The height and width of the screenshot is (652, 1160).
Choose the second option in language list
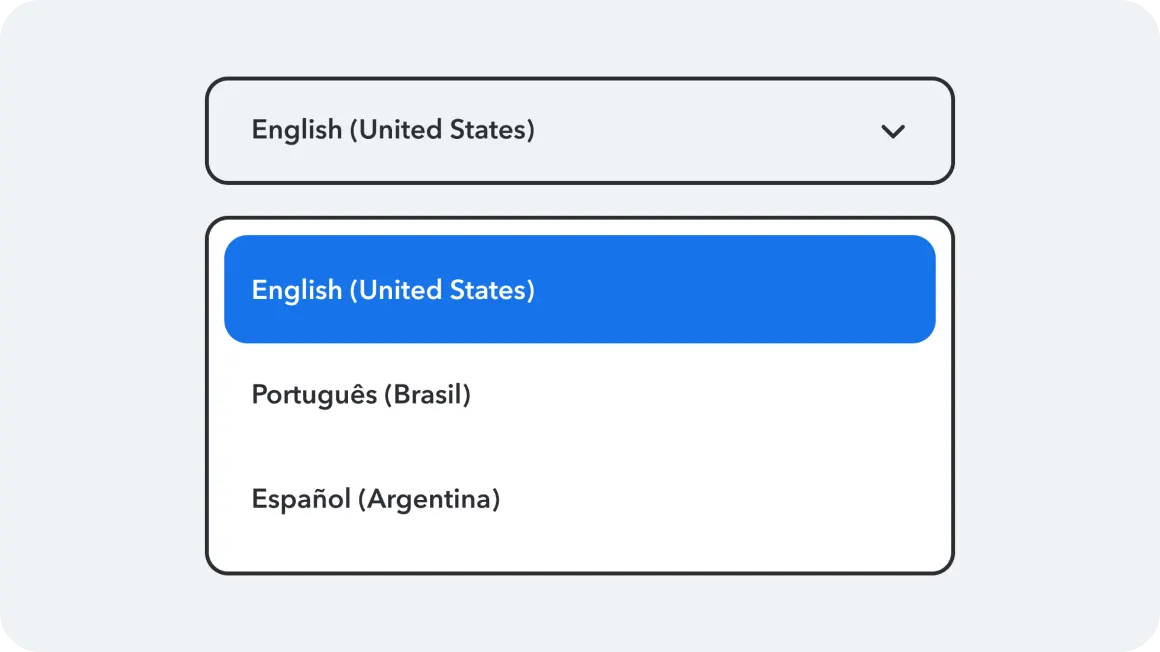[x=579, y=395]
